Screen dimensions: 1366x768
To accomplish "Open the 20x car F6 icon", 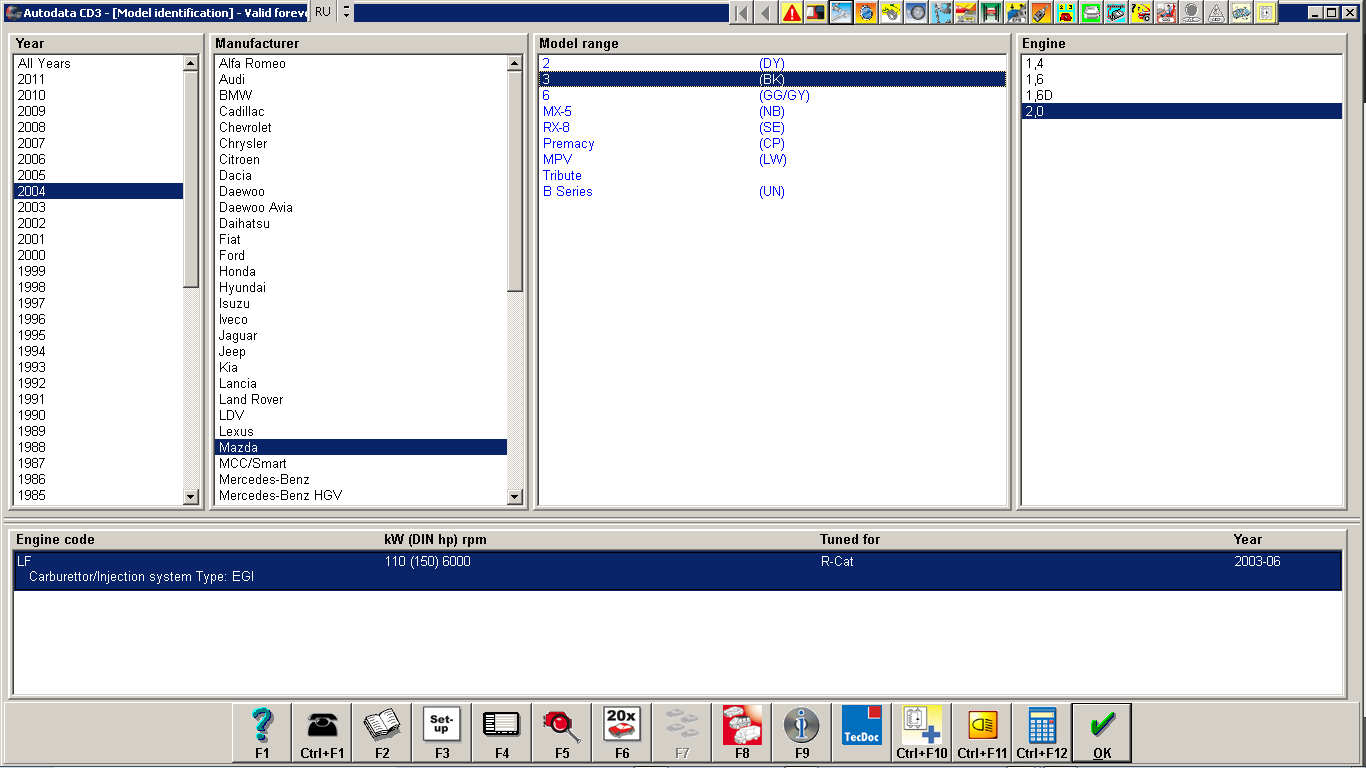I will pos(622,733).
